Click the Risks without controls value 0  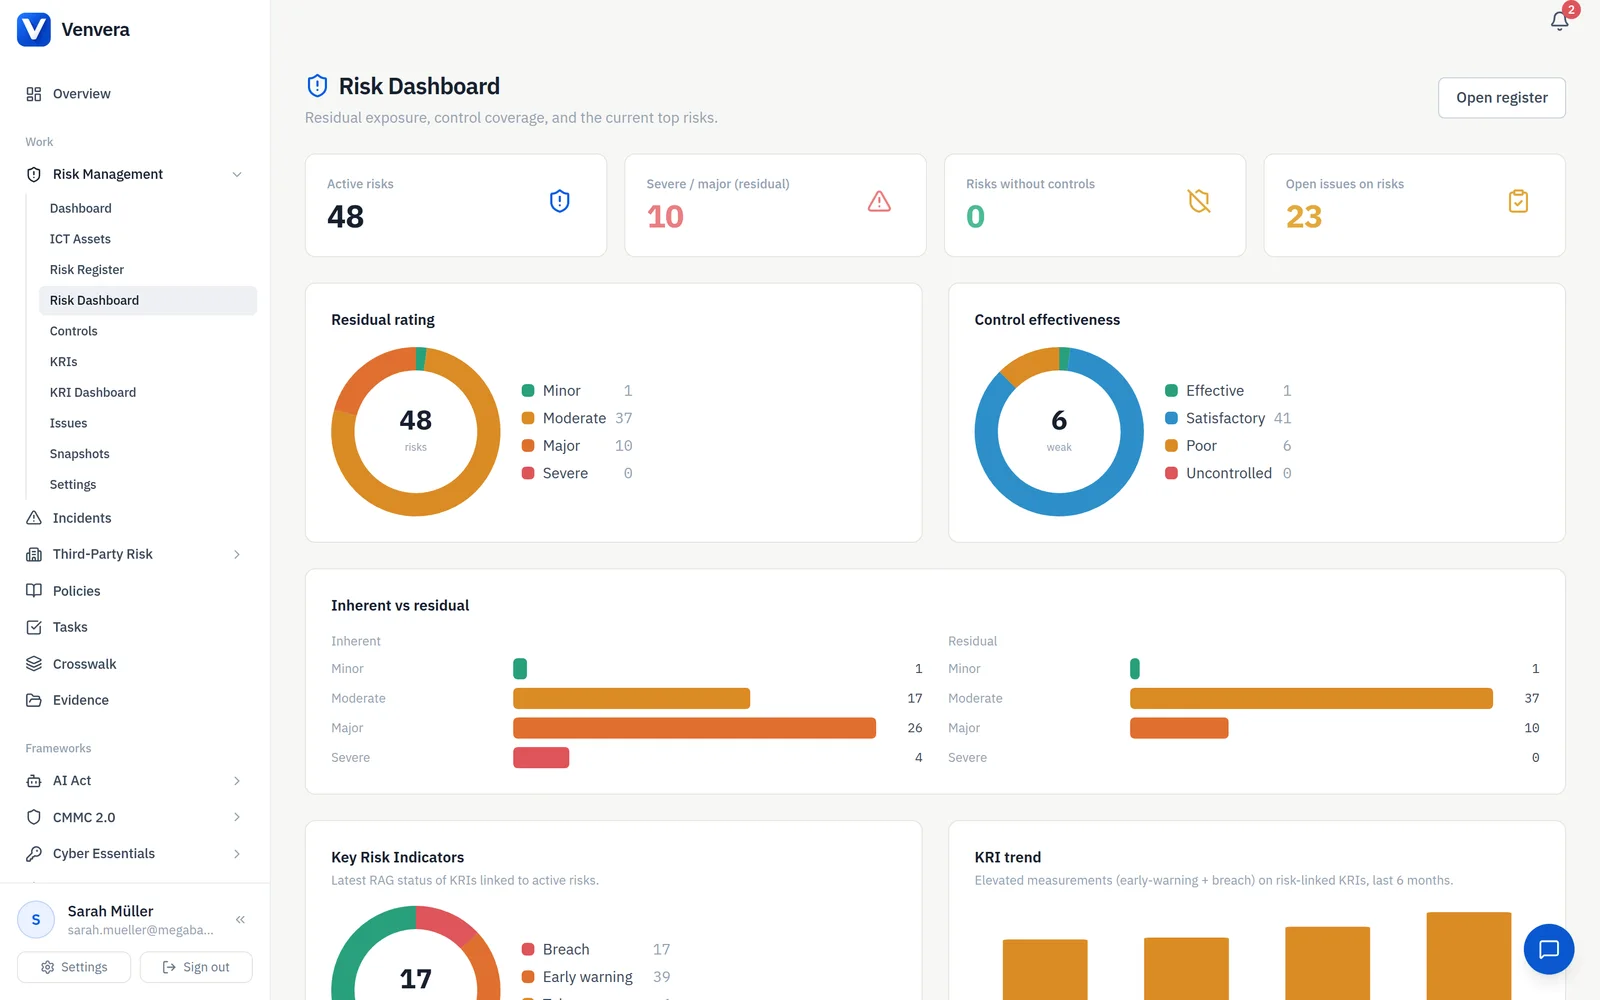pos(976,217)
